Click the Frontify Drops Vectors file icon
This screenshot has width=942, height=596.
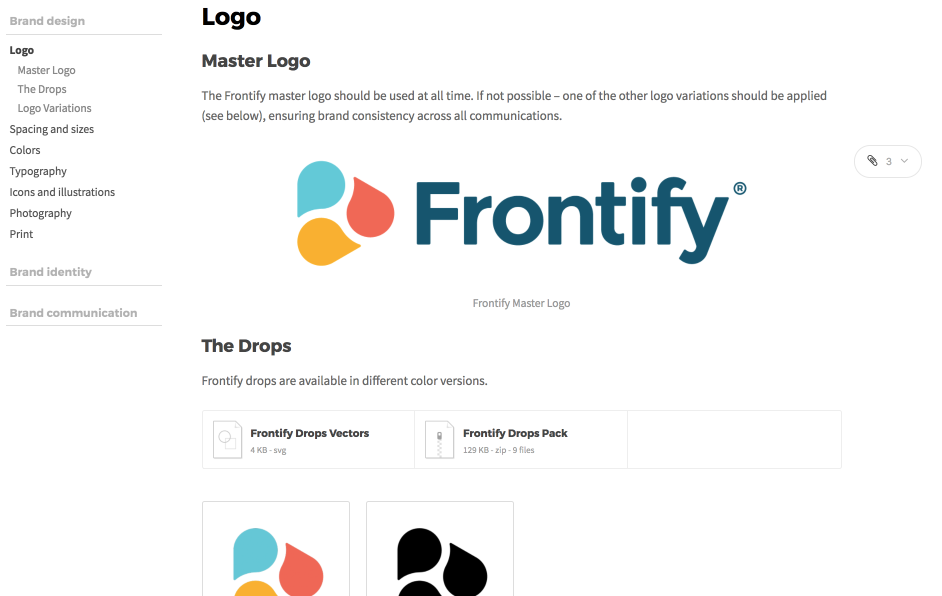[x=228, y=439]
